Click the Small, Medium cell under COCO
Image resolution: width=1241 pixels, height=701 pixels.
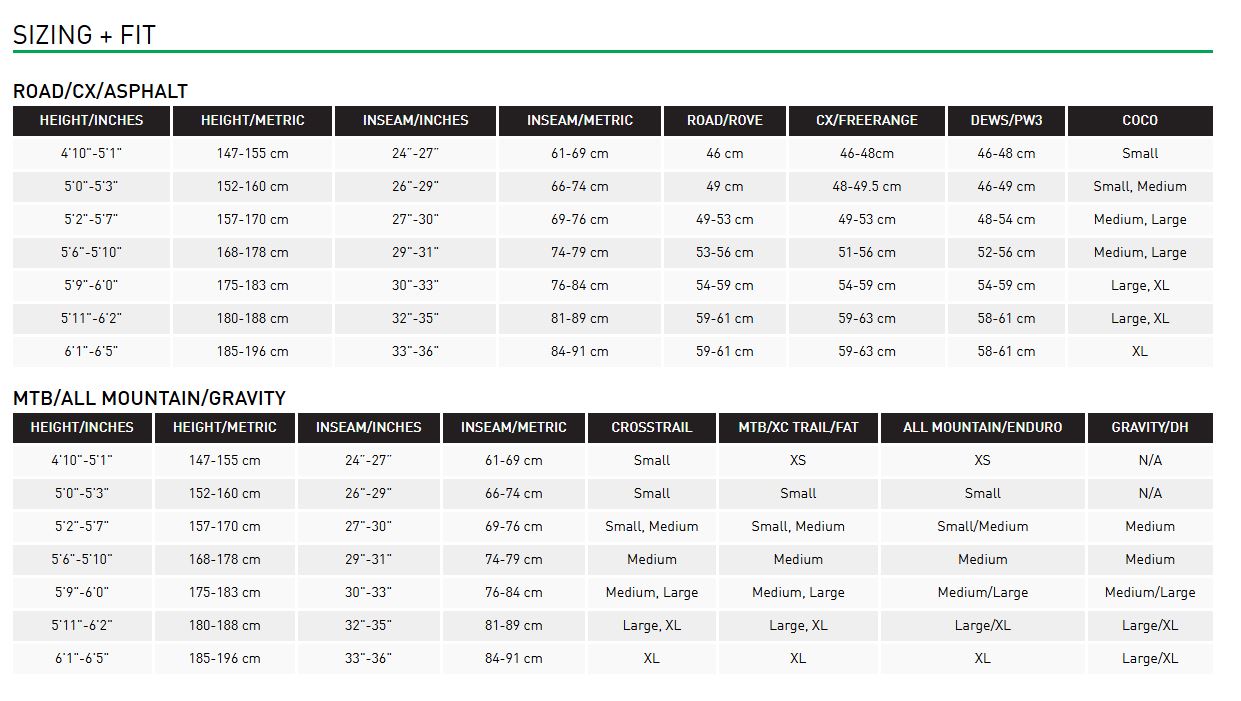(x=1139, y=186)
